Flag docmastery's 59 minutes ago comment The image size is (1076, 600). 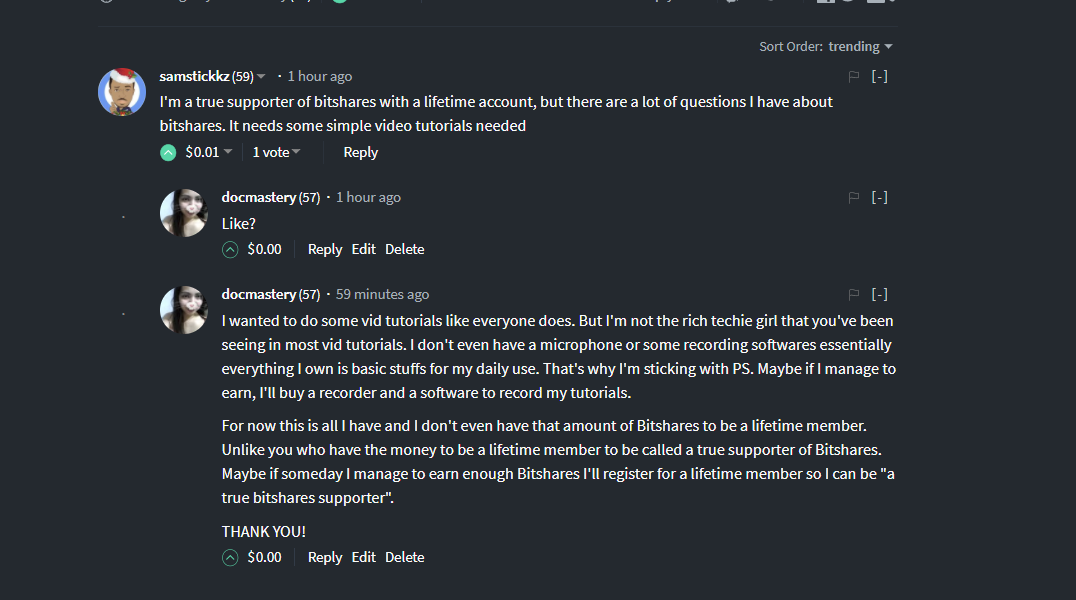pyautogui.click(x=854, y=295)
